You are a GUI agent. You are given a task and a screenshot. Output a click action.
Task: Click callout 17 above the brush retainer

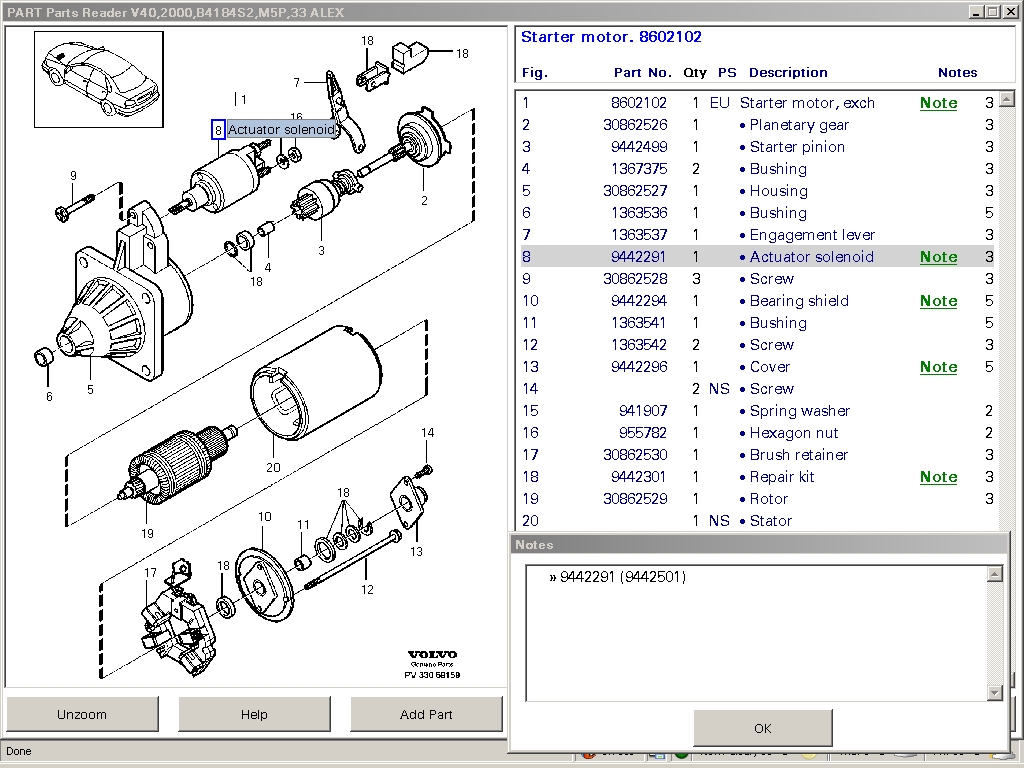point(150,573)
